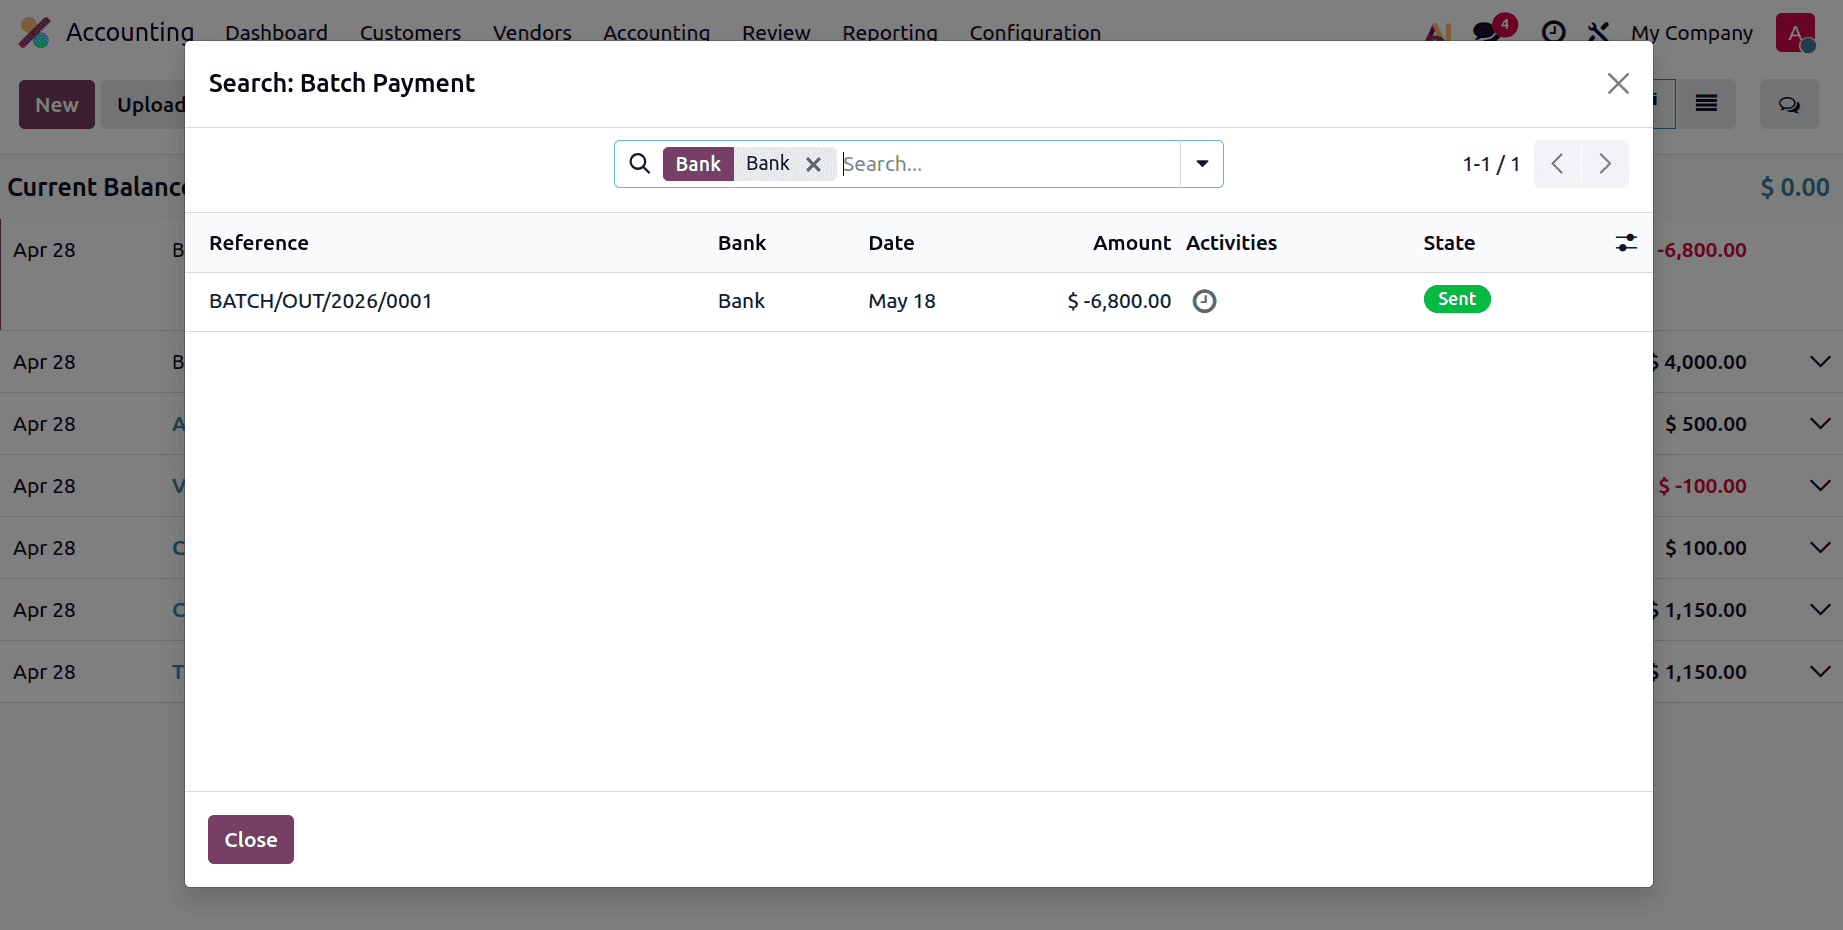Open conversations icon with 4 notifications

tap(1488, 32)
